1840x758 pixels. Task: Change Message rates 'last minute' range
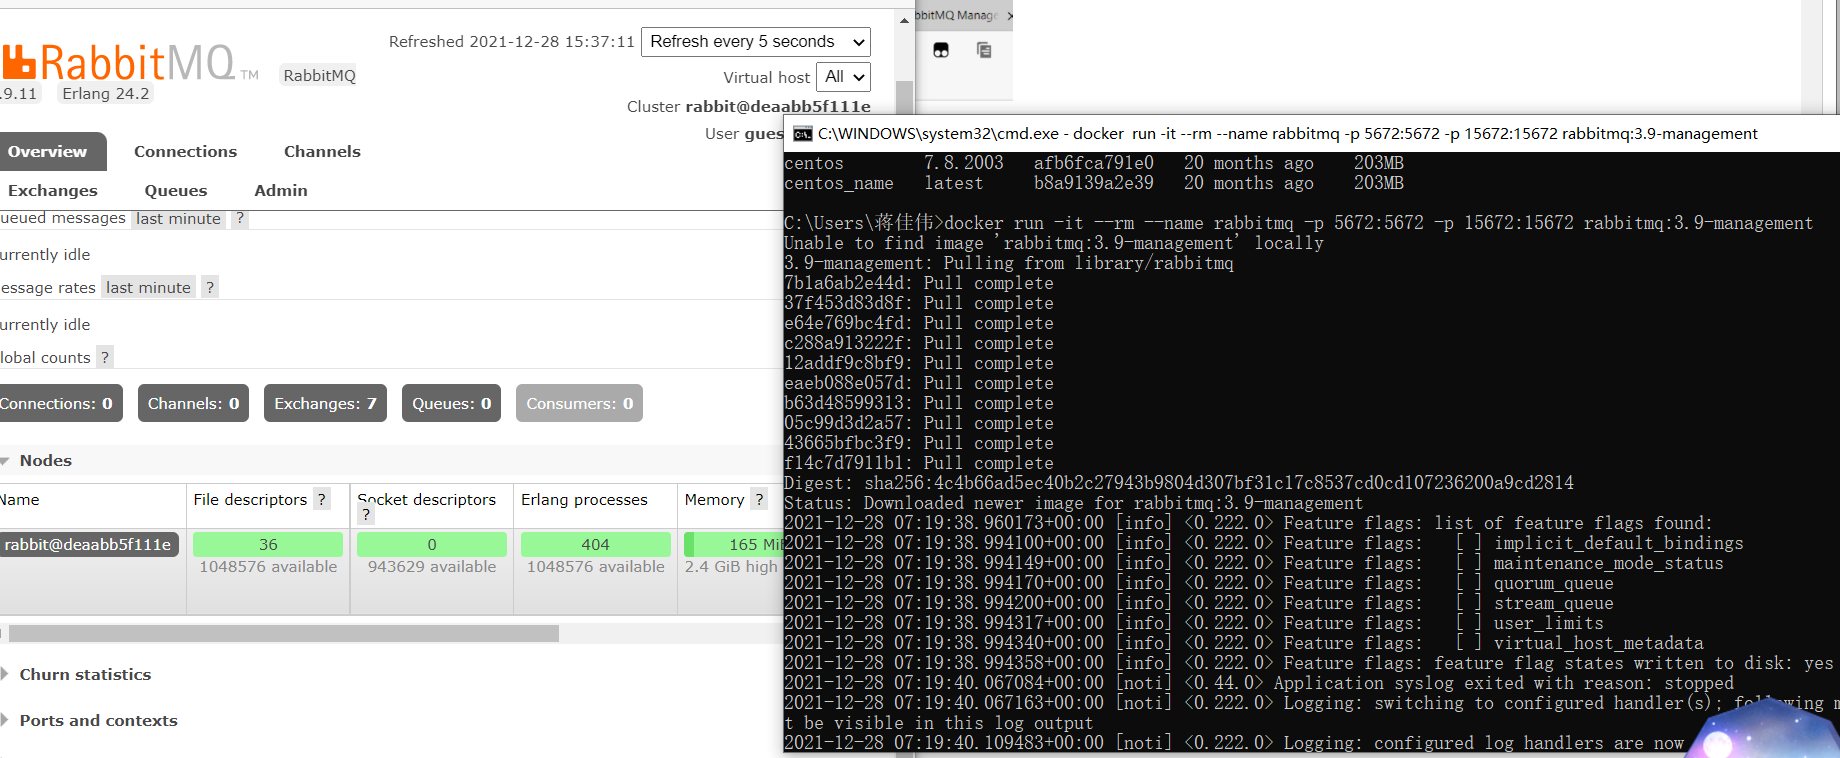tap(149, 288)
